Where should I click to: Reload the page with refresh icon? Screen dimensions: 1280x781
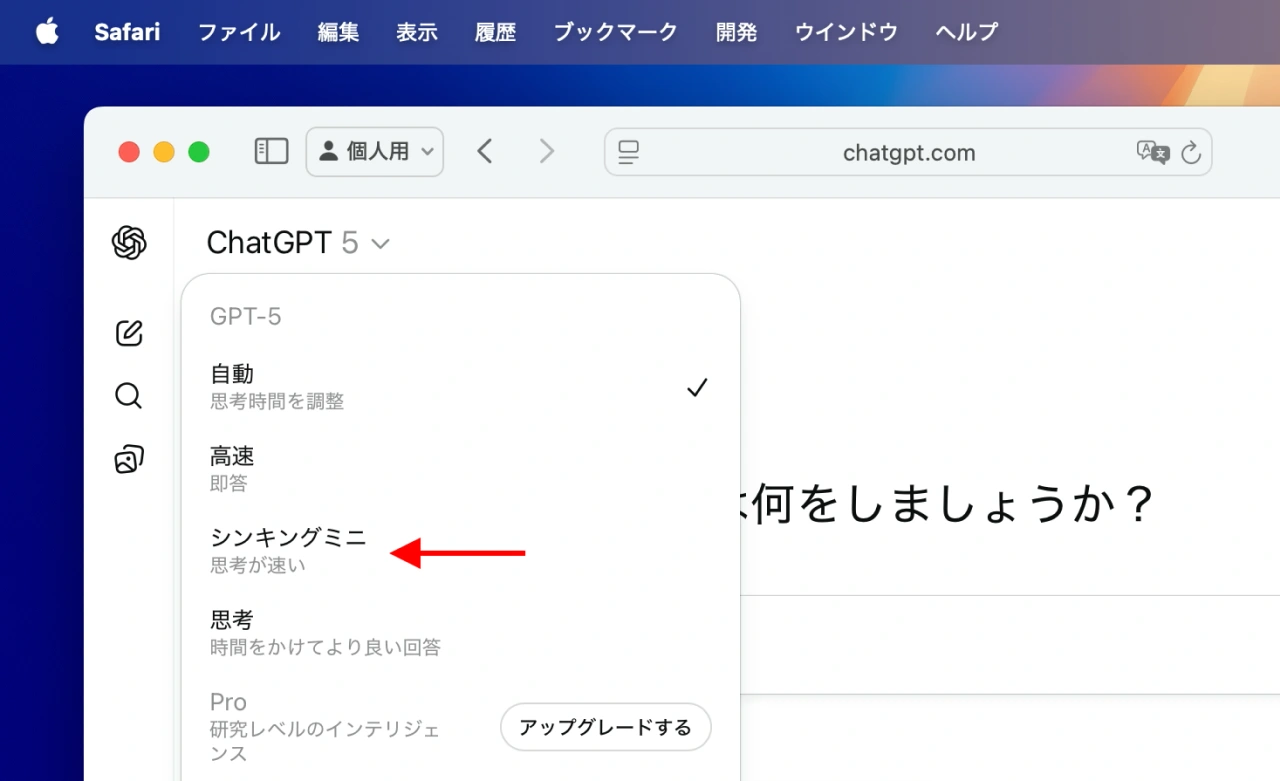coord(1190,153)
